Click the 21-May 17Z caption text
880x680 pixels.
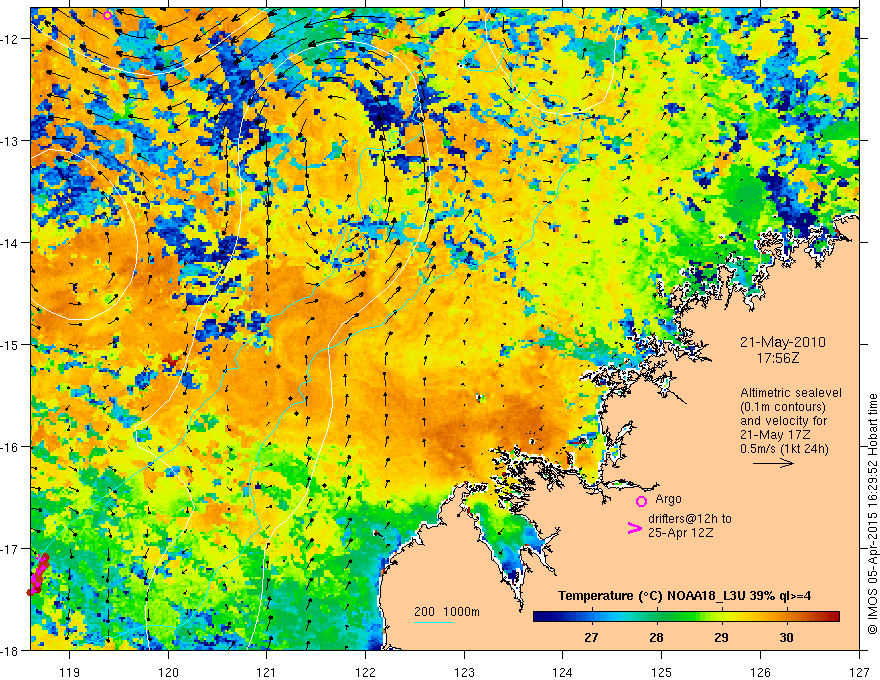774,435
